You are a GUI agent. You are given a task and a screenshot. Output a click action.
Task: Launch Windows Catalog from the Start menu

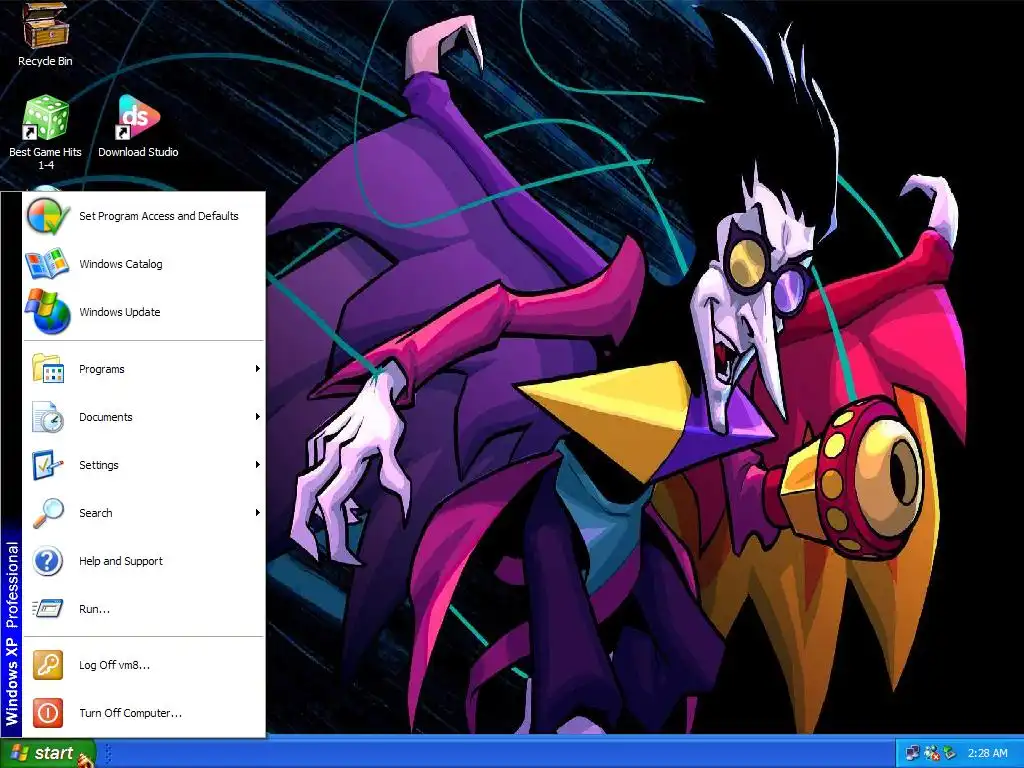click(x=144, y=264)
